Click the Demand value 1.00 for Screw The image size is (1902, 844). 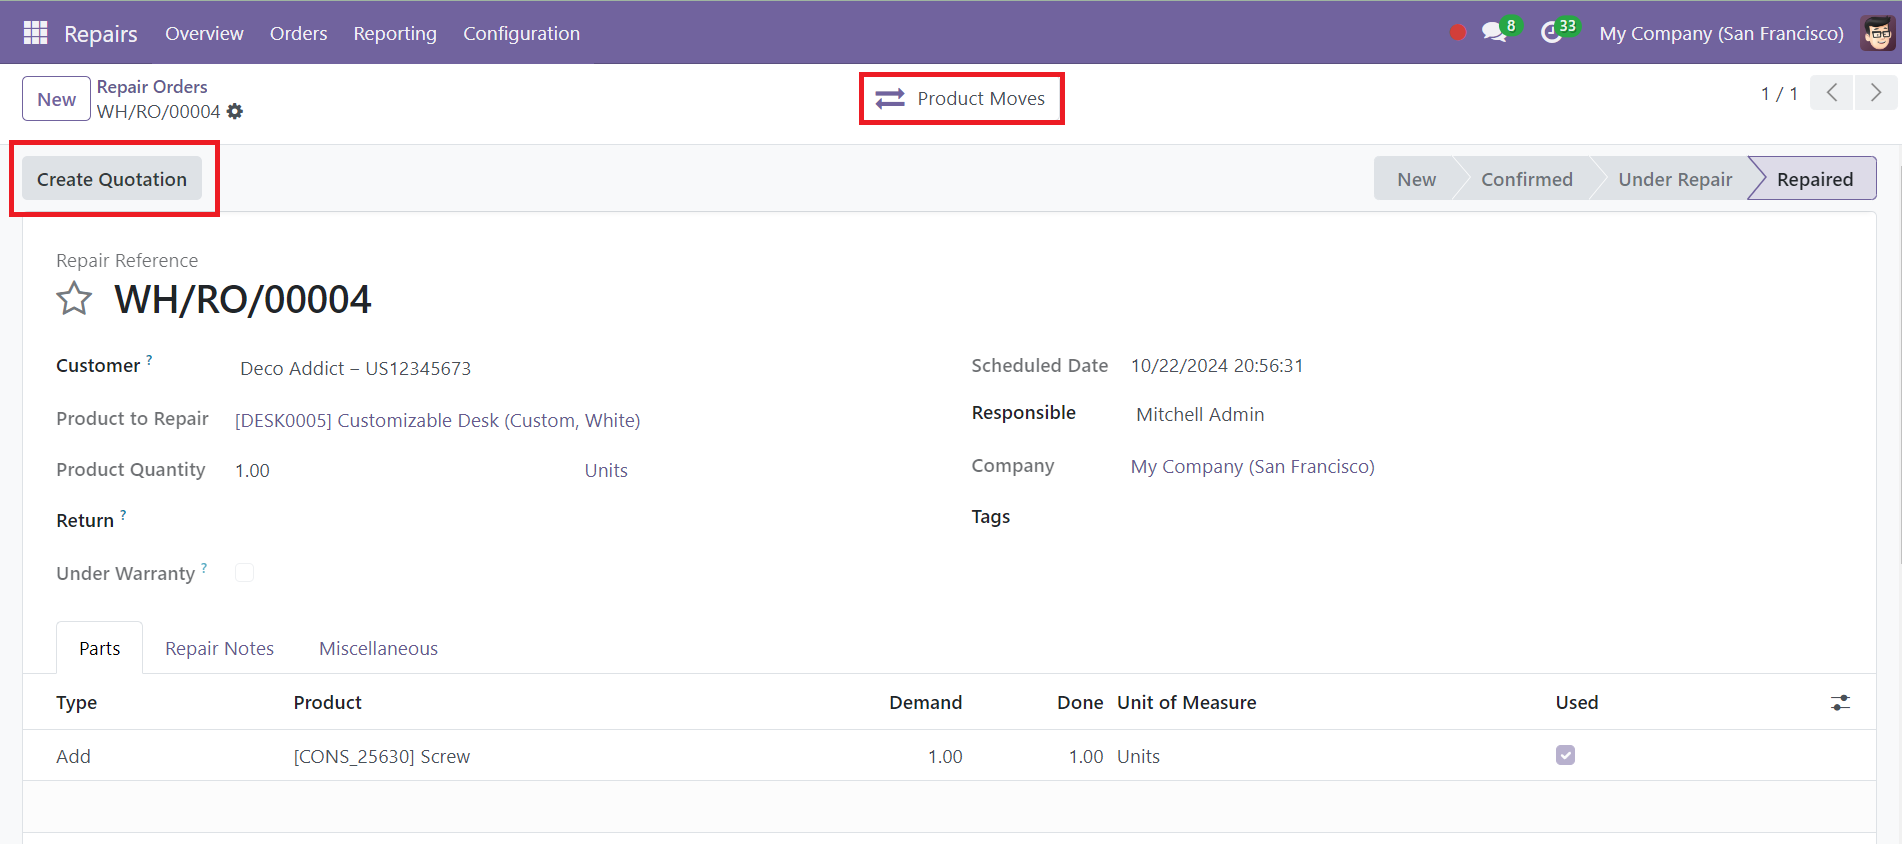point(945,756)
